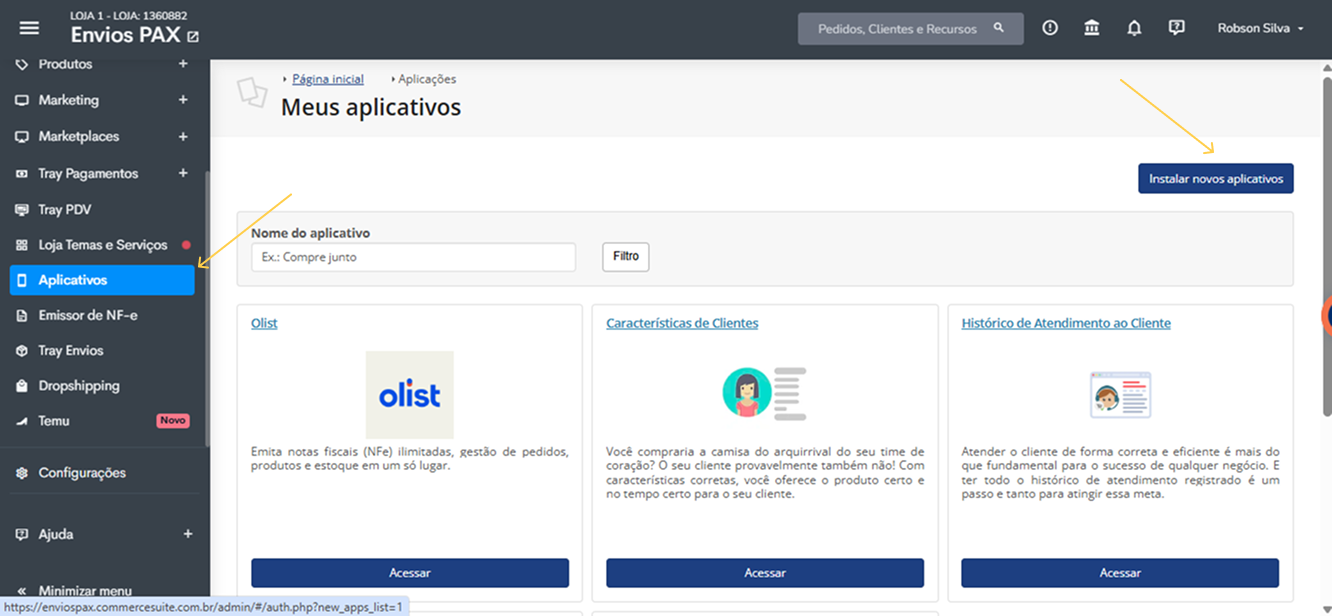Expand the Produtos menu plus sign

pyautogui.click(x=183, y=64)
